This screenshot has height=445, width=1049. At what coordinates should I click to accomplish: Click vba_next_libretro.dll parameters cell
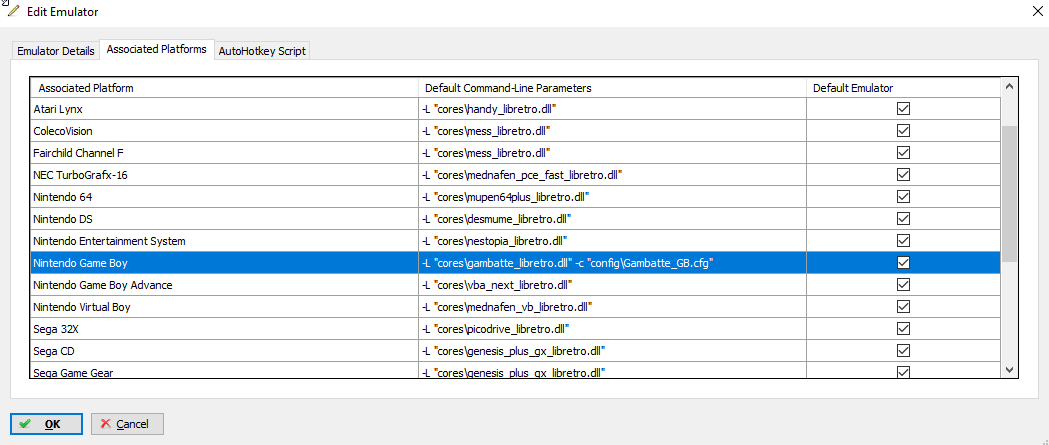point(612,285)
